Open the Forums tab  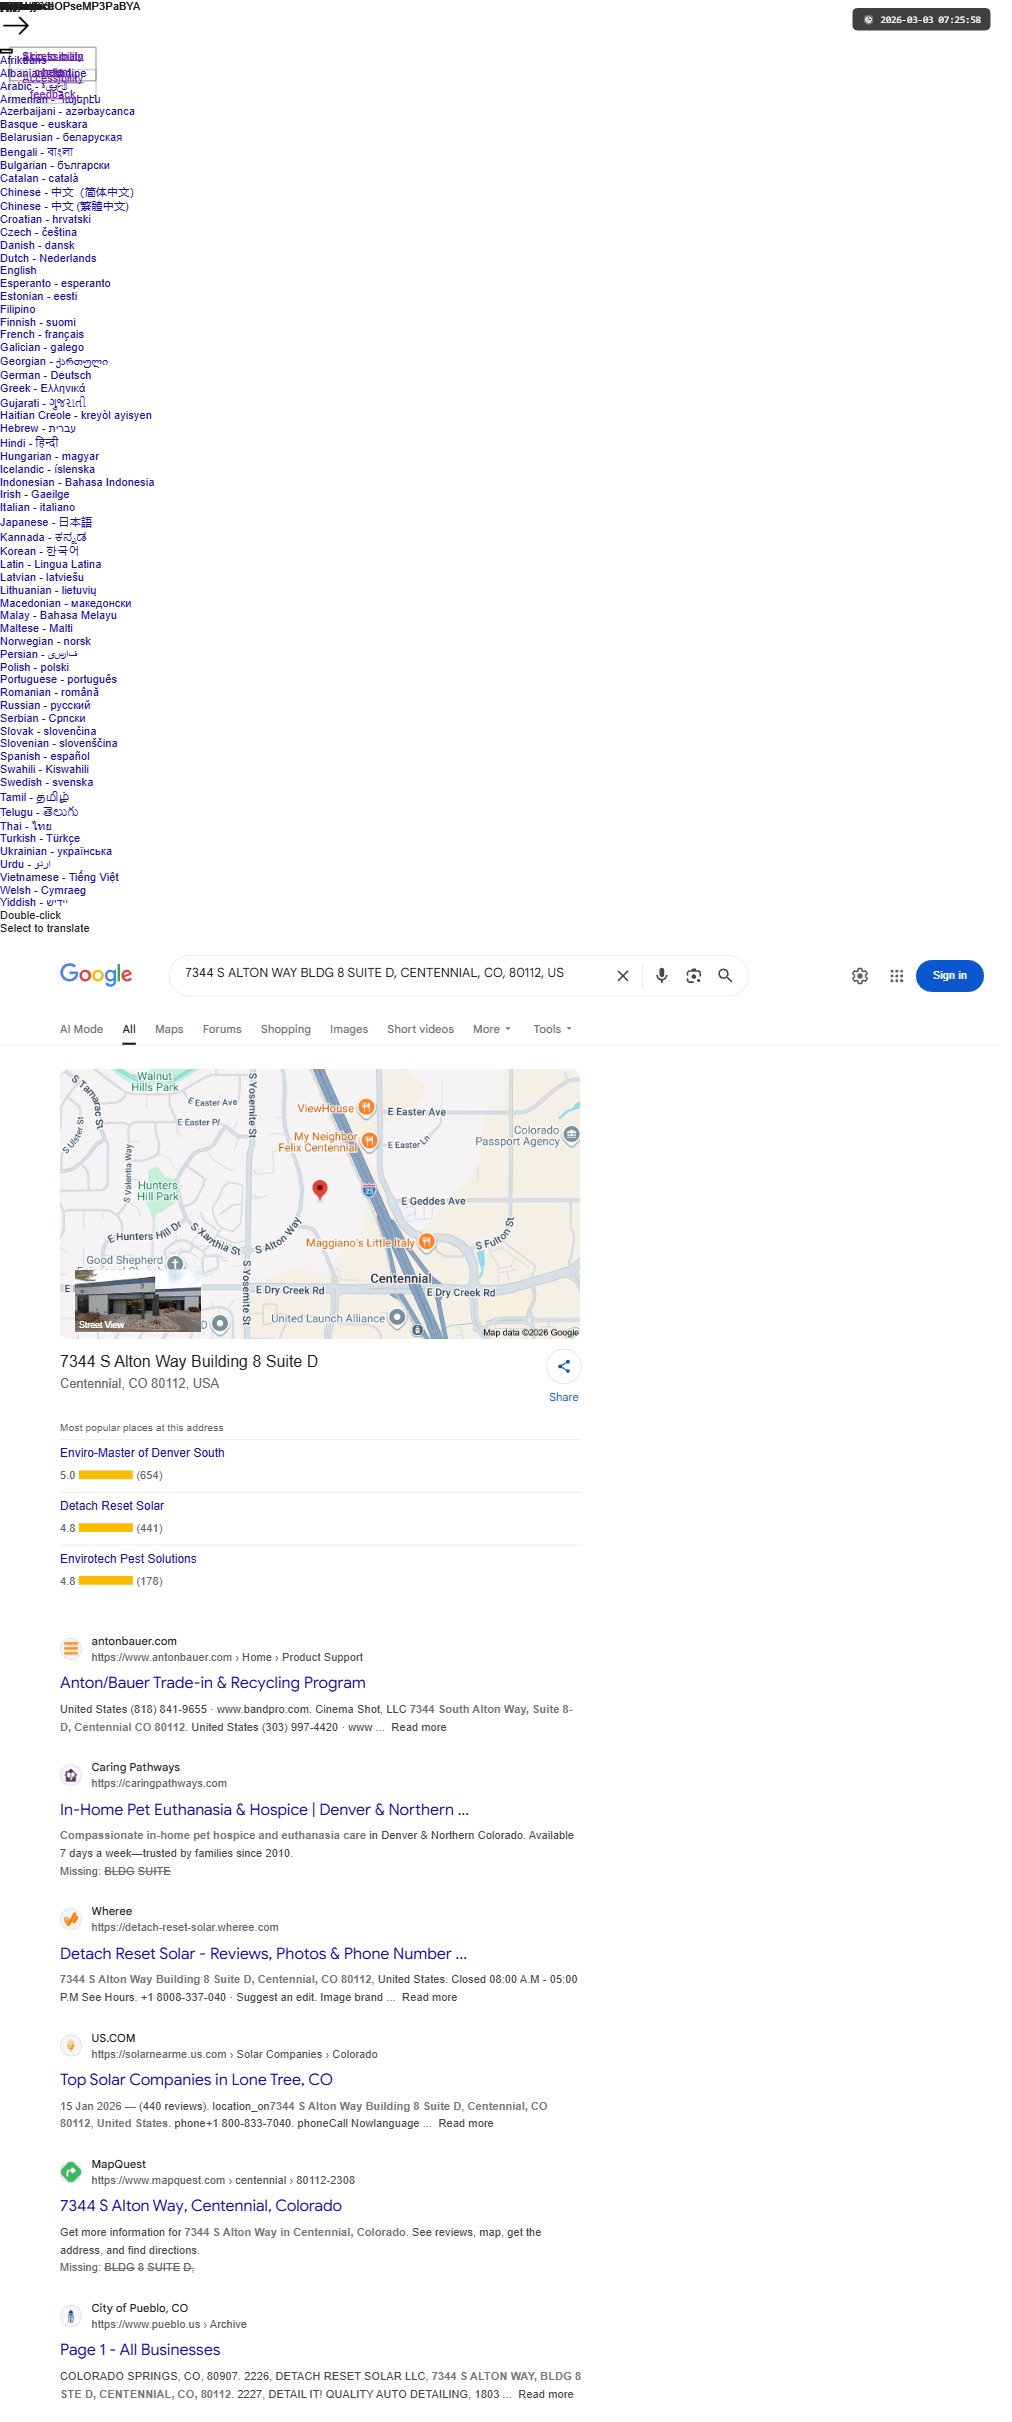pyautogui.click(x=222, y=1029)
